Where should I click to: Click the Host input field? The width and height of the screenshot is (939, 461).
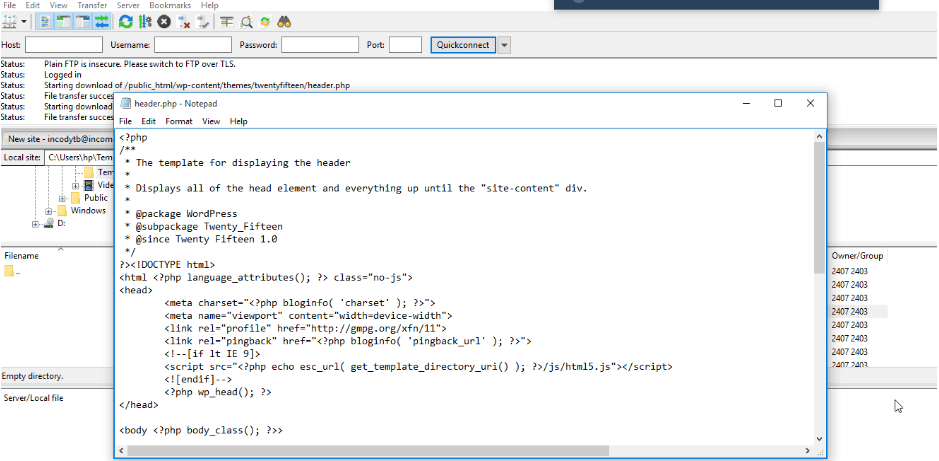click(x=64, y=45)
